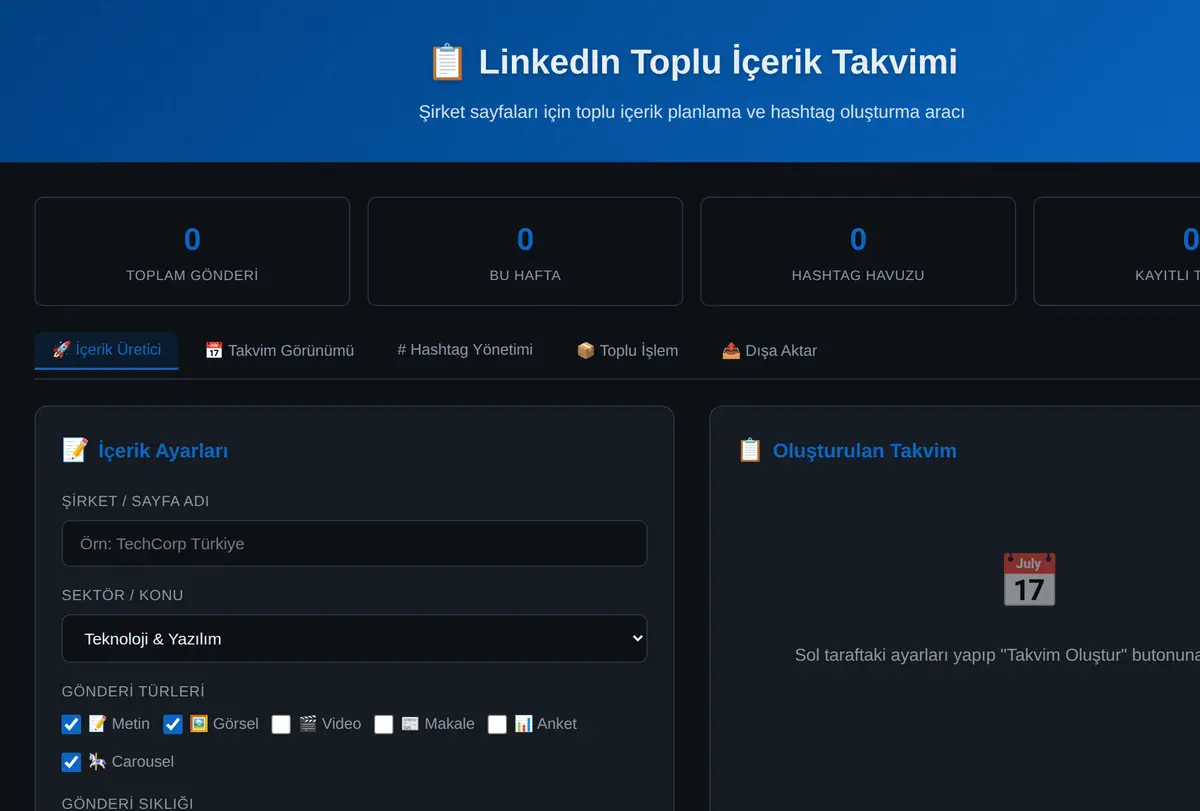This screenshot has width=1200, height=811.
Task: Uncheck the Carousel post type checkbox
Action: point(71,762)
